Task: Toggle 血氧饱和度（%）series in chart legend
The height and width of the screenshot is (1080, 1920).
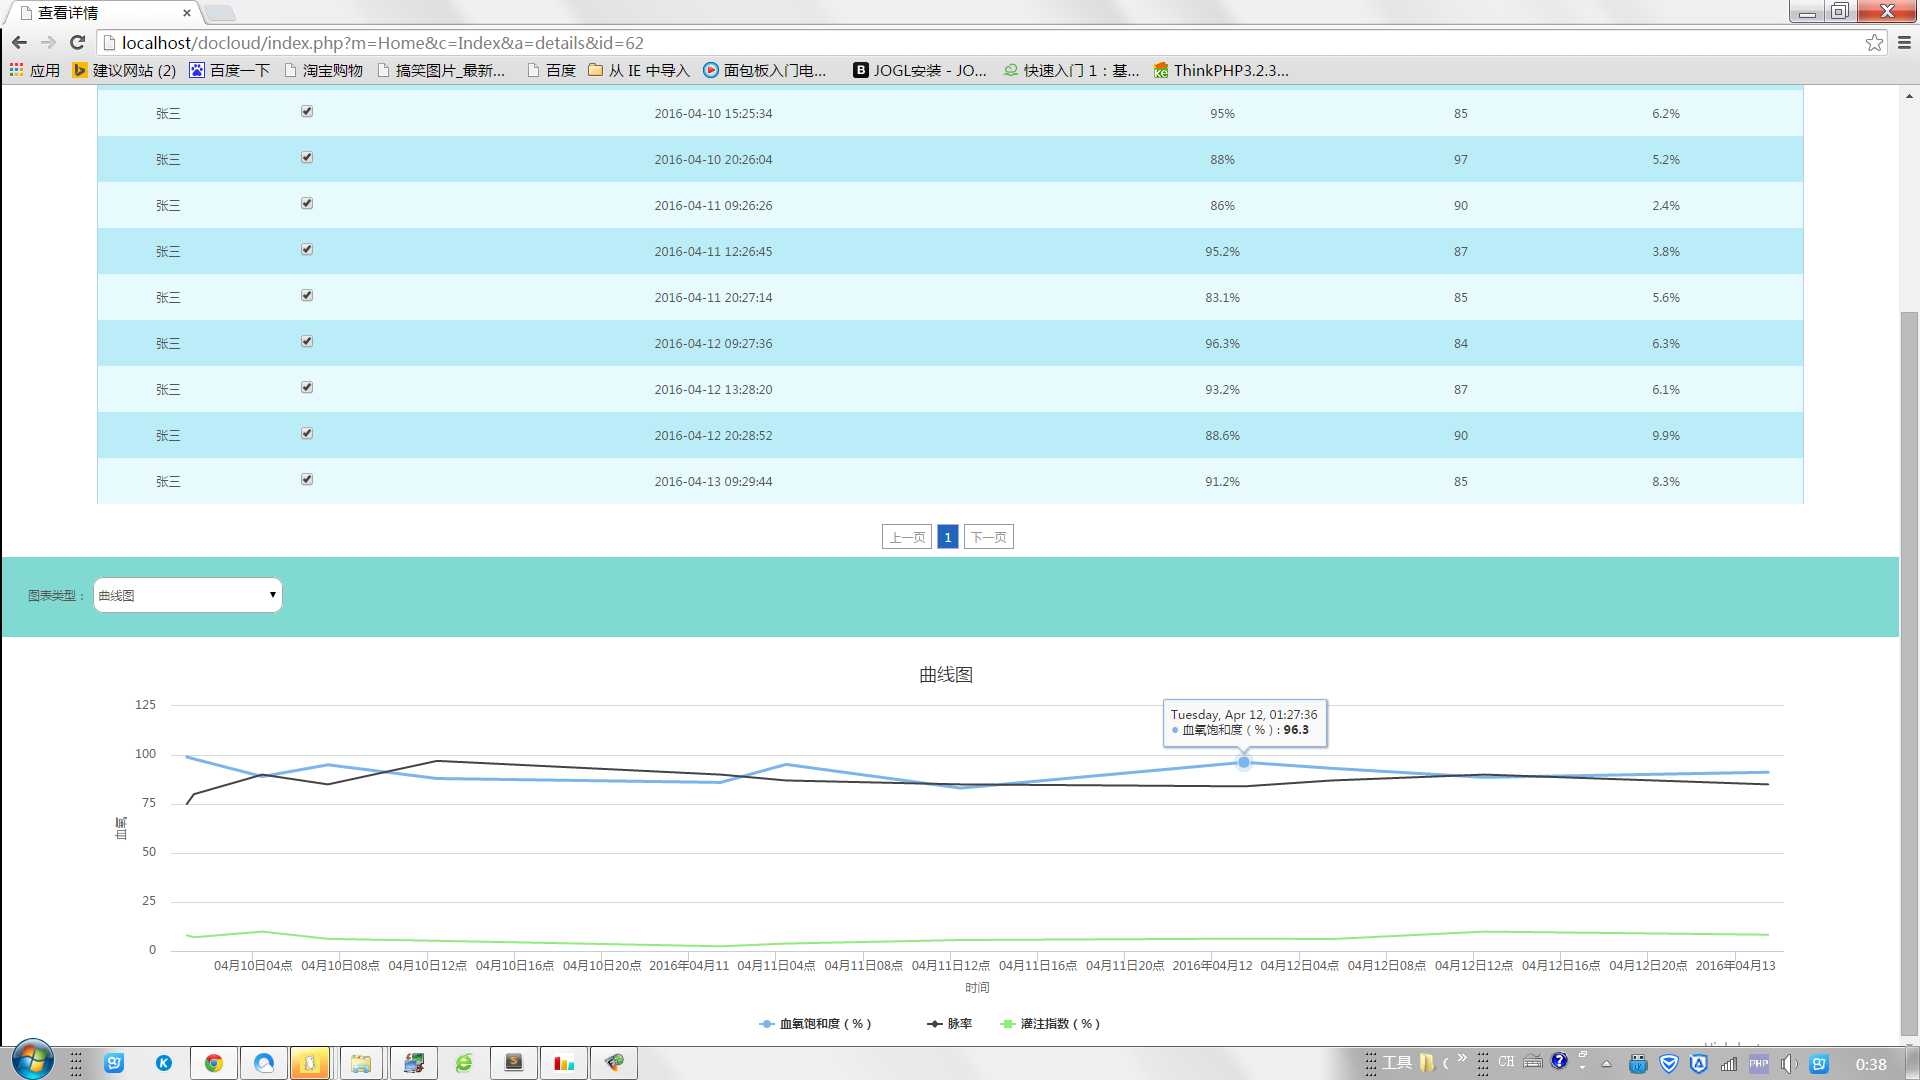Action: coord(816,1024)
